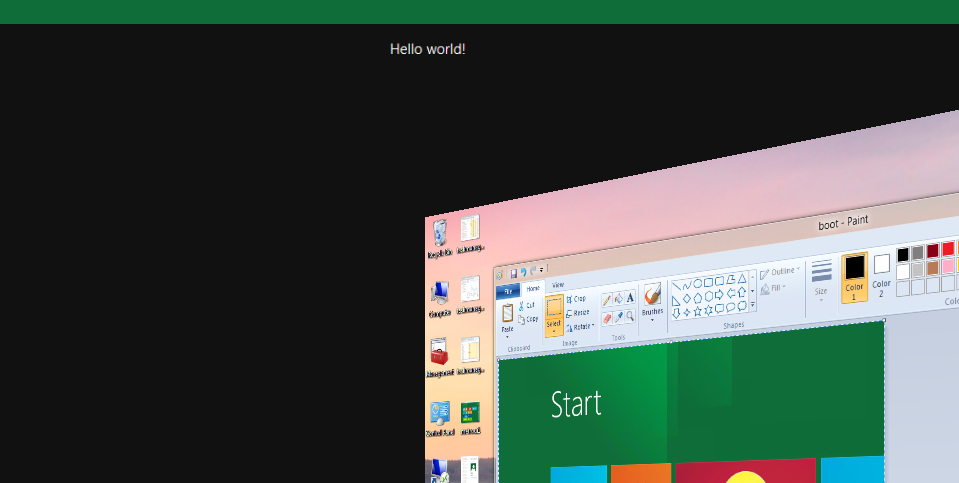Open the Rotate dropdown

[580, 327]
